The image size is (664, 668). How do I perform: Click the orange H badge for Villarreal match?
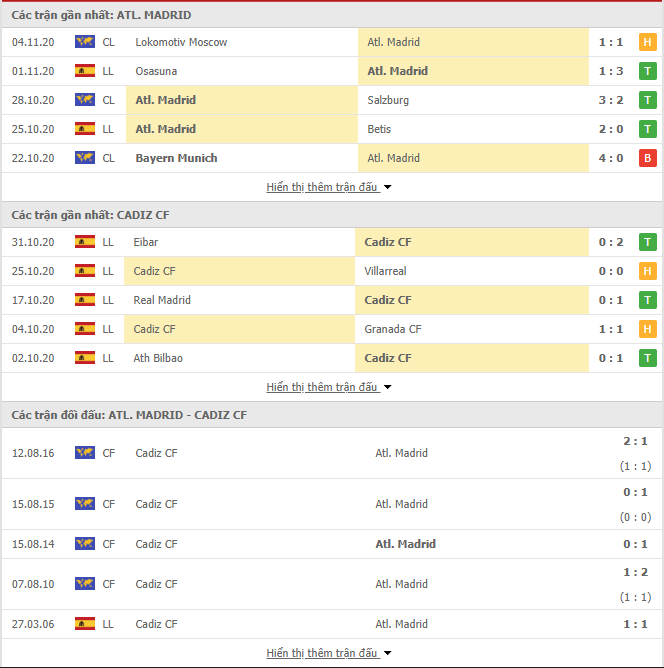click(x=647, y=271)
